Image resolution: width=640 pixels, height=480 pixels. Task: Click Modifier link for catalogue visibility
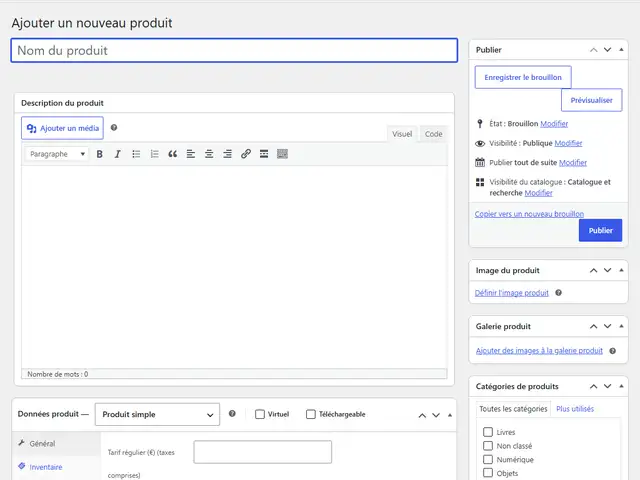click(538, 193)
